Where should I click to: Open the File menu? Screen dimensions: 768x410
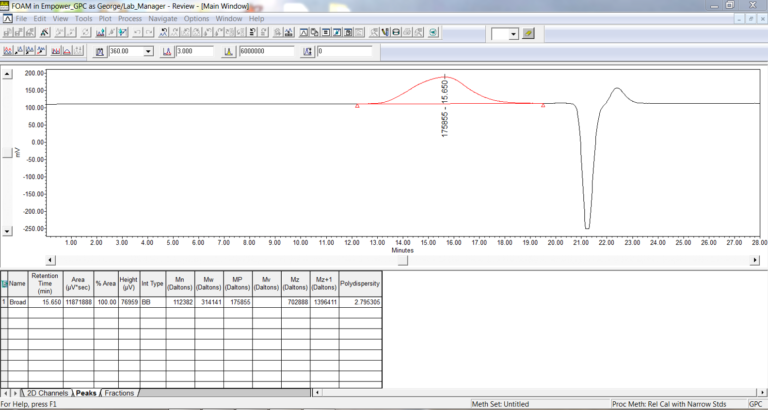[x=21, y=19]
